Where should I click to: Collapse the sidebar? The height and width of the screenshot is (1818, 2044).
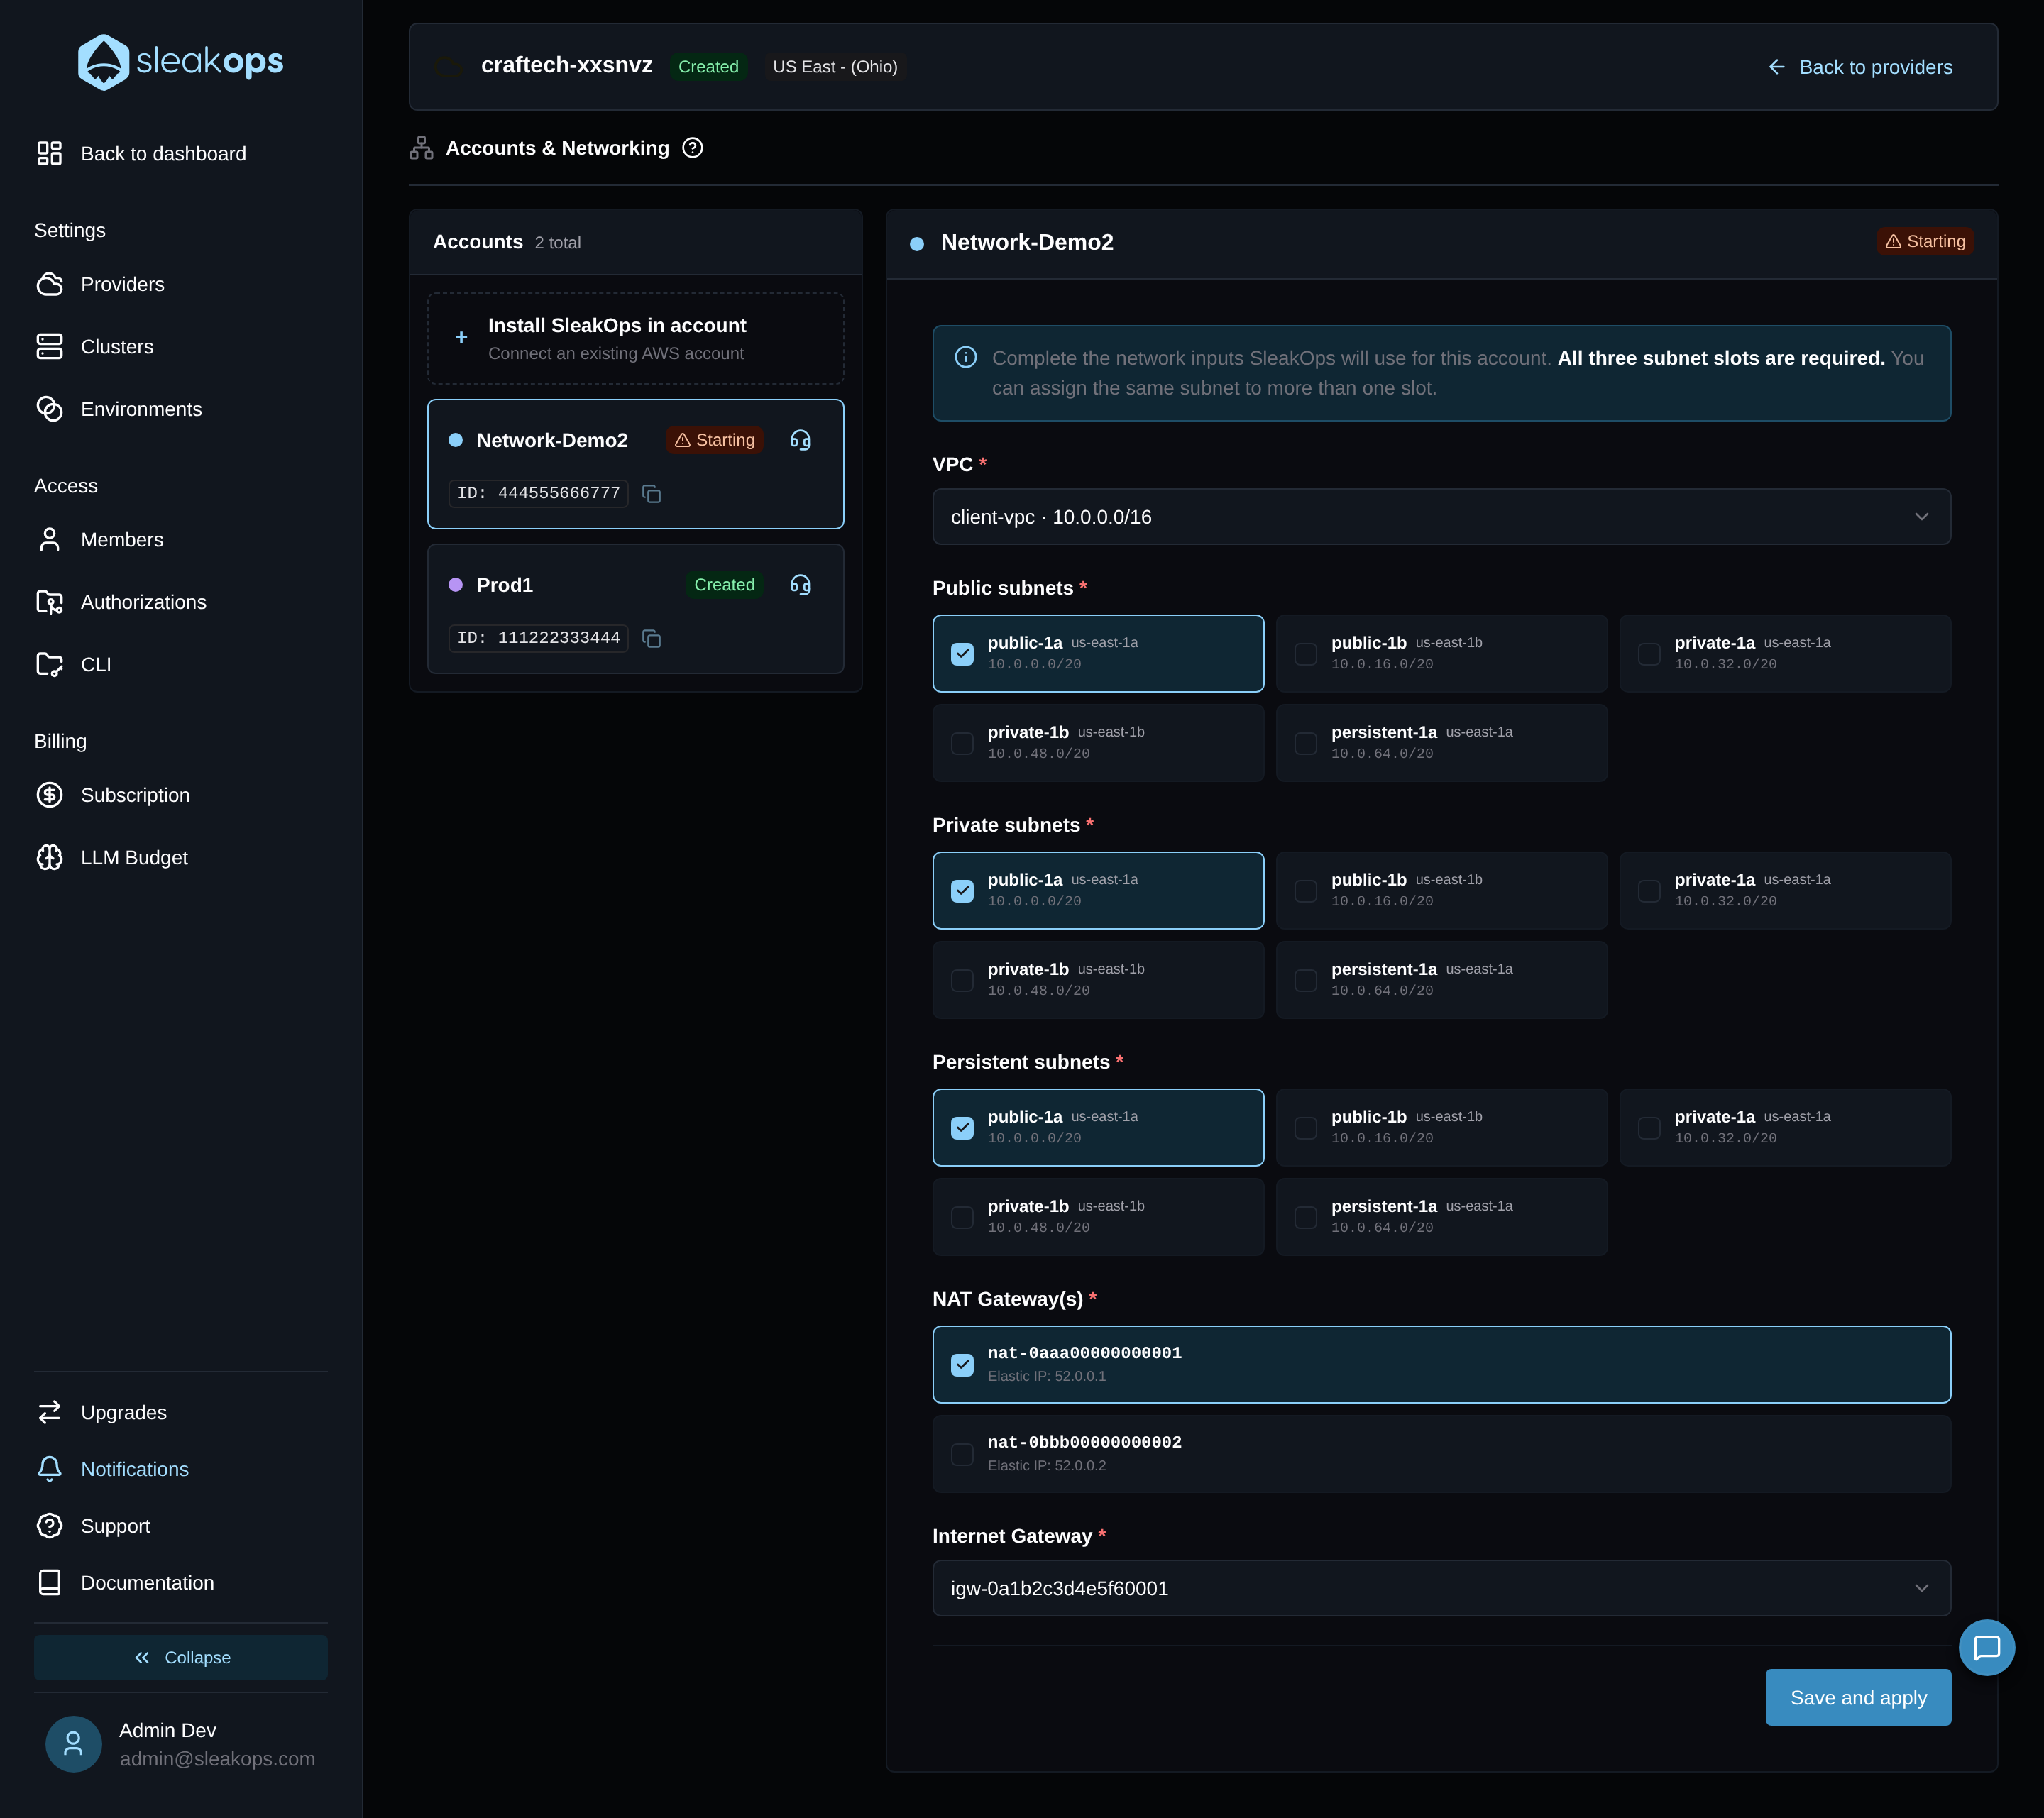[x=181, y=1657]
